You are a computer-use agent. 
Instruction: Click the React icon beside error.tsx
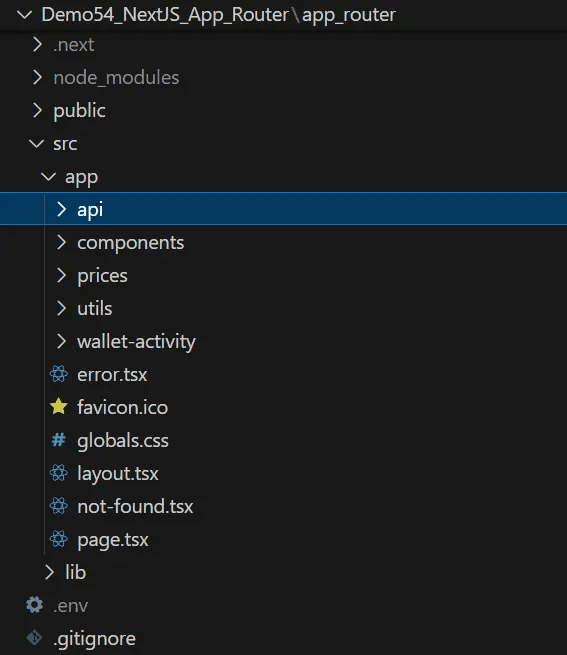click(58, 374)
